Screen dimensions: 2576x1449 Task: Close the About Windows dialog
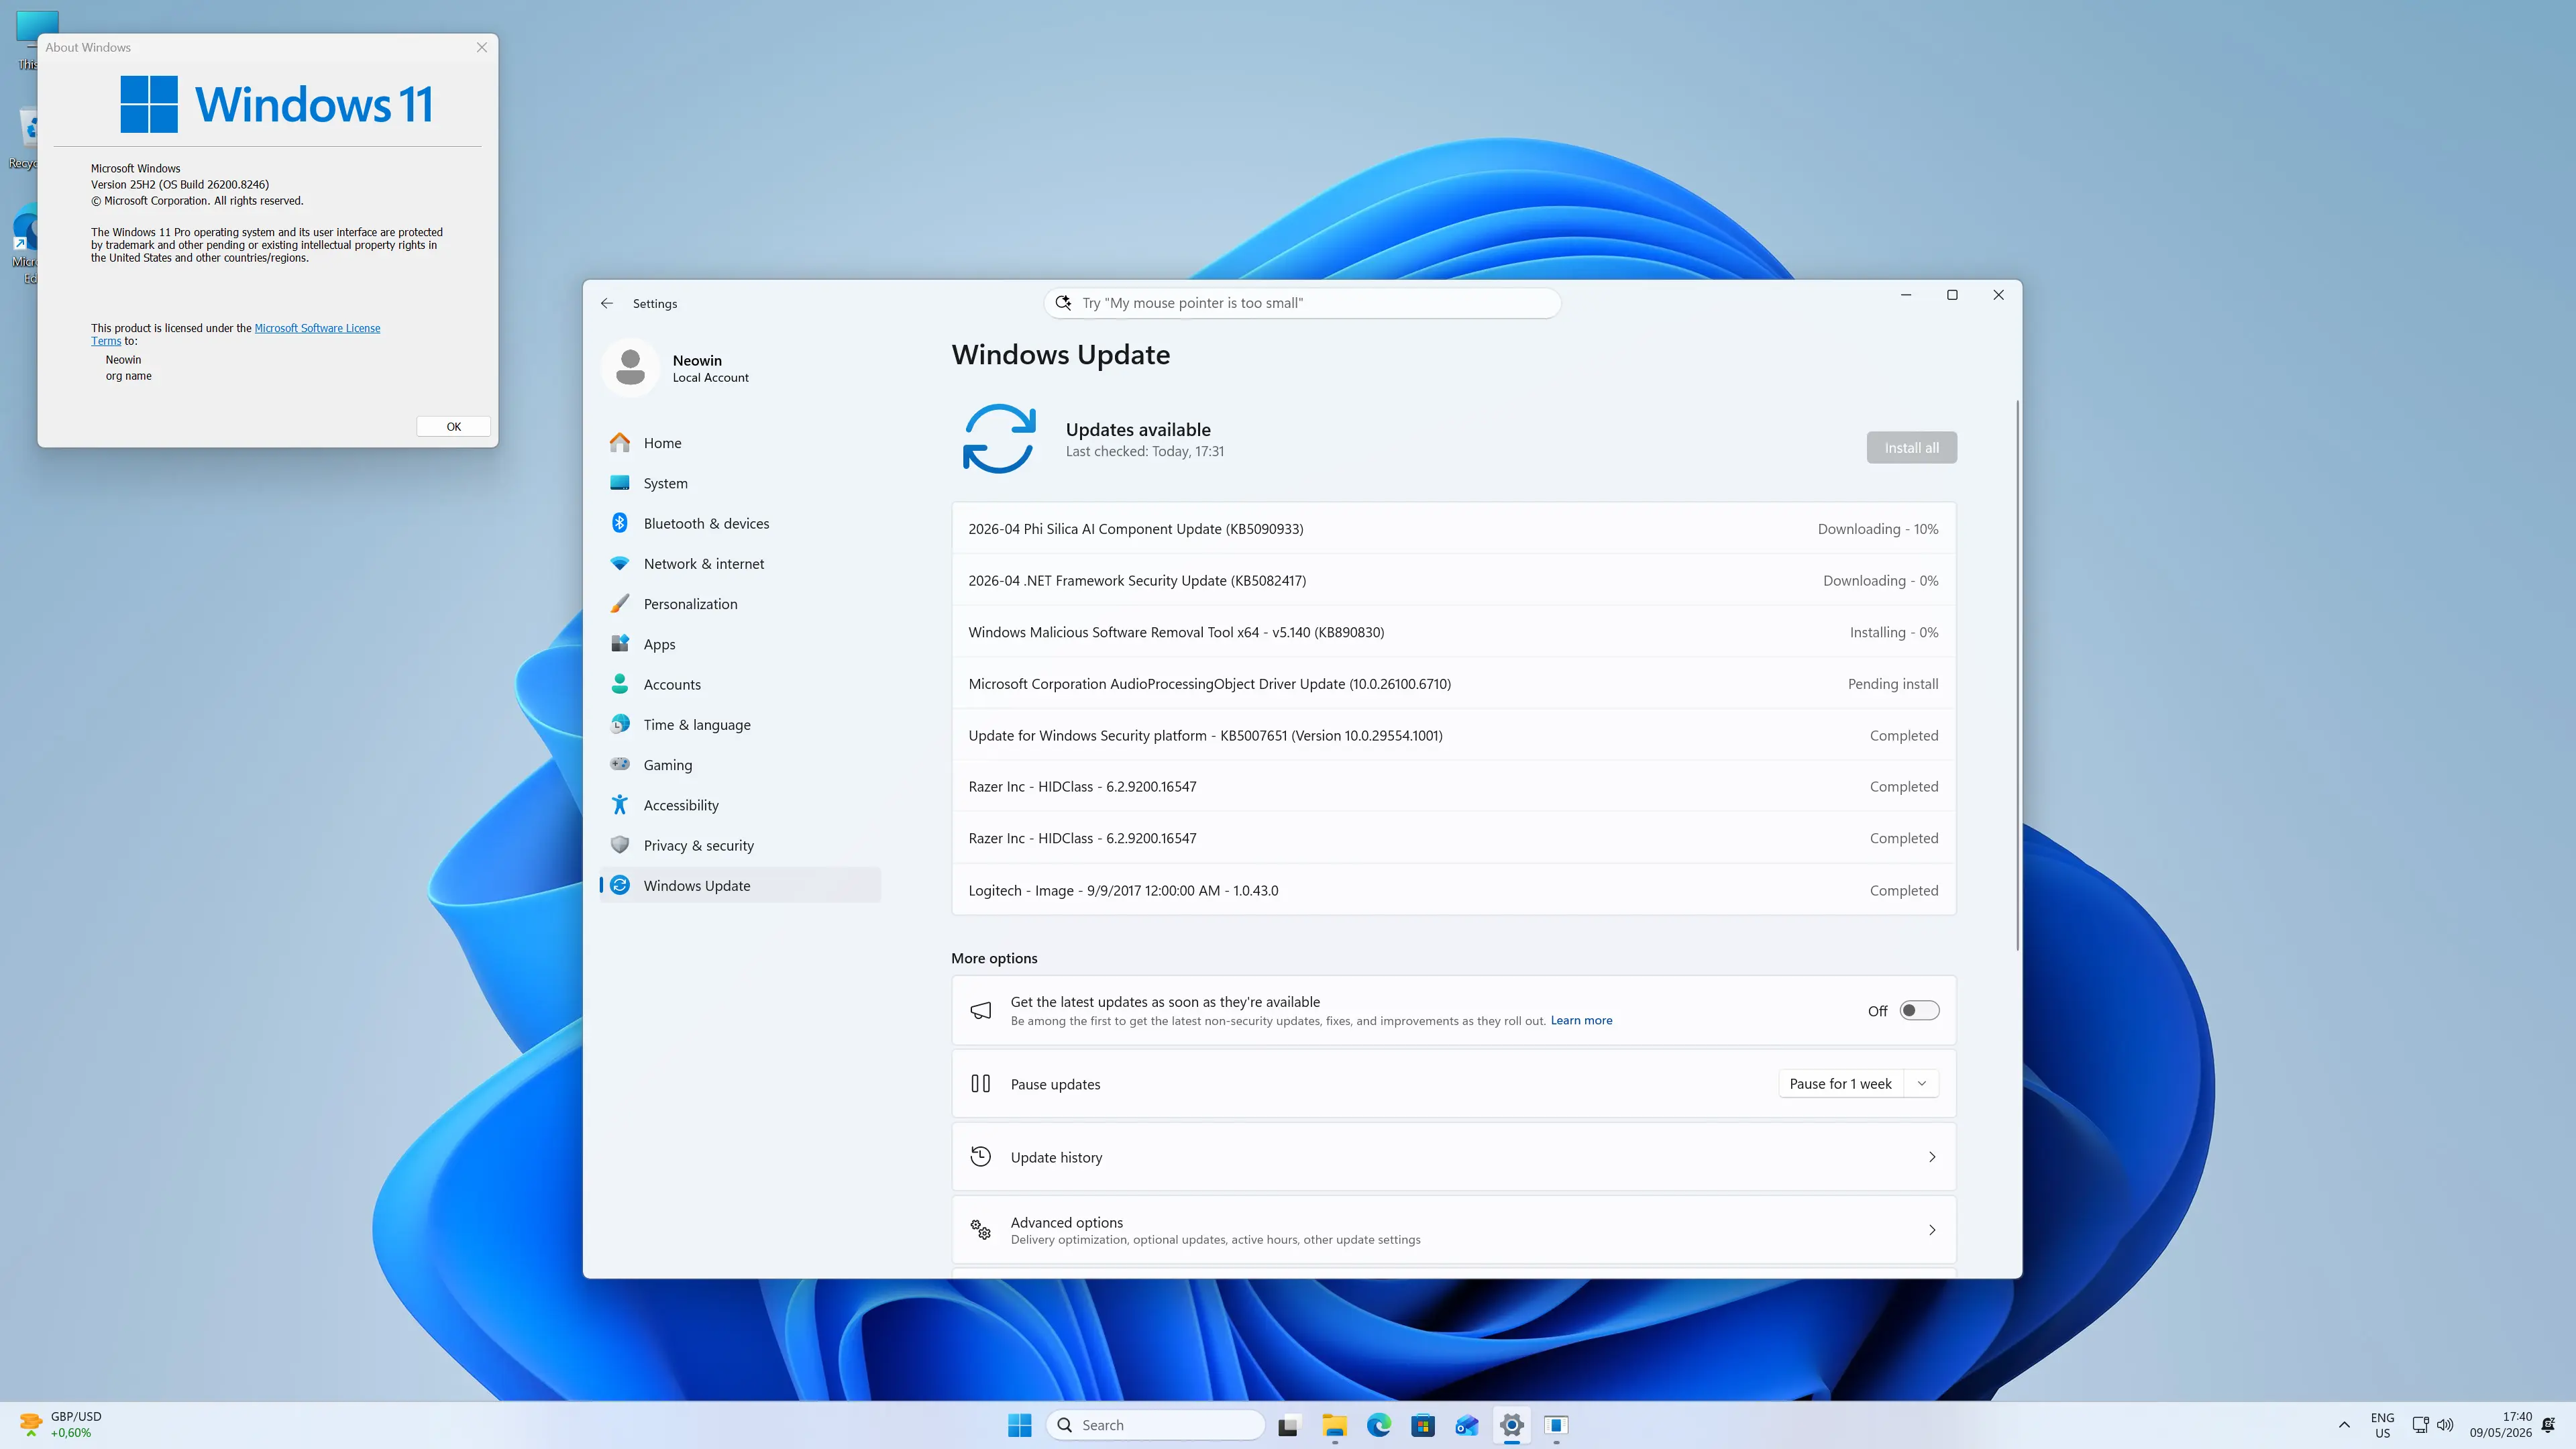pos(482,47)
